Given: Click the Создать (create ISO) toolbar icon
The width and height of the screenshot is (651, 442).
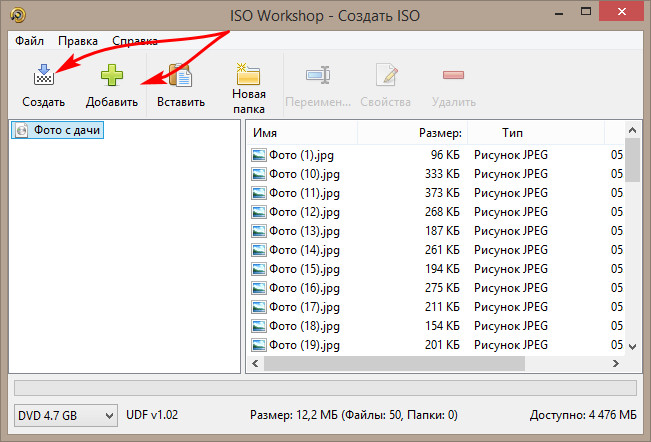Looking at the screenshot, I should pos(44,75).
